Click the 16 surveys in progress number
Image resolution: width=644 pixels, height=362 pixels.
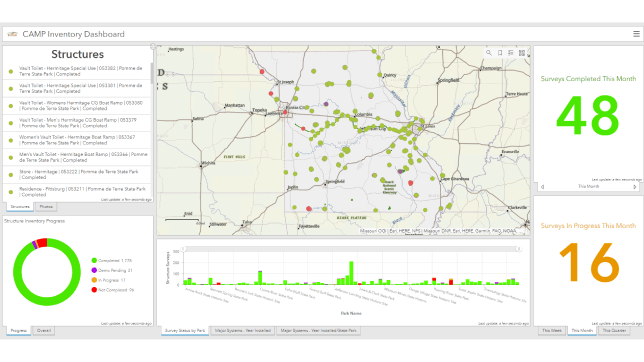[589, 262]
